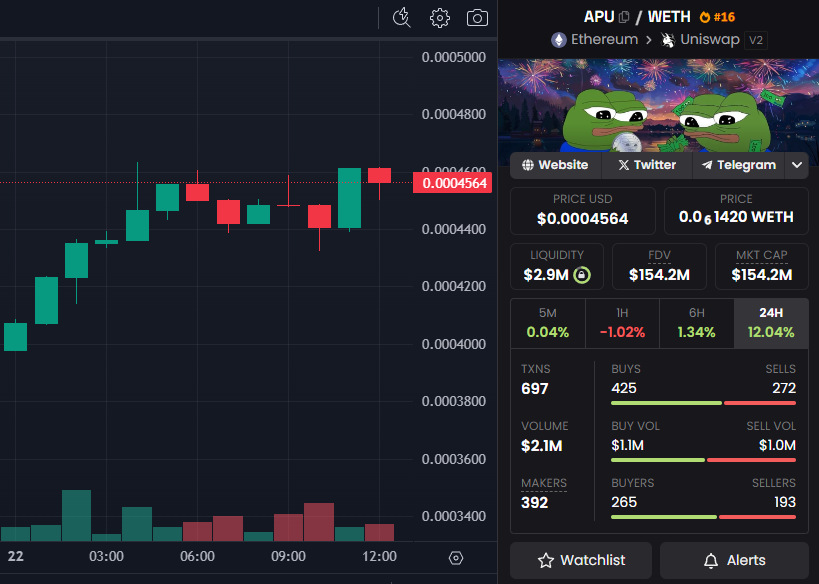819x584 pixels.
Task: Open chart axis settings hexagon icon
Action: pyautogui.click(x=456, y=558)
